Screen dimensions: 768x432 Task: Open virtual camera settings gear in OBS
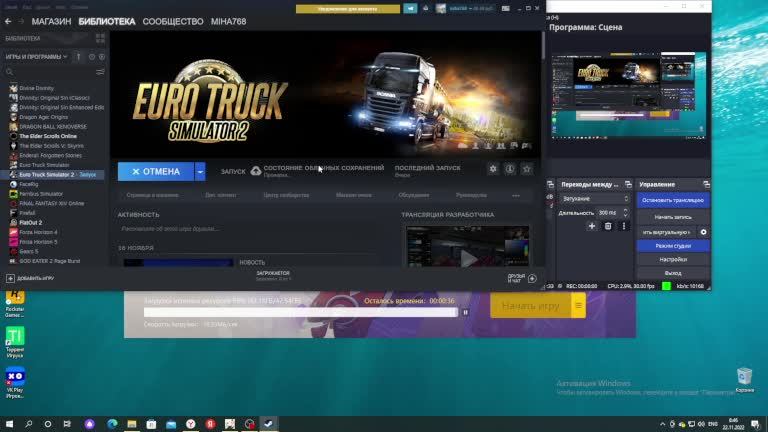pos(703,232)
